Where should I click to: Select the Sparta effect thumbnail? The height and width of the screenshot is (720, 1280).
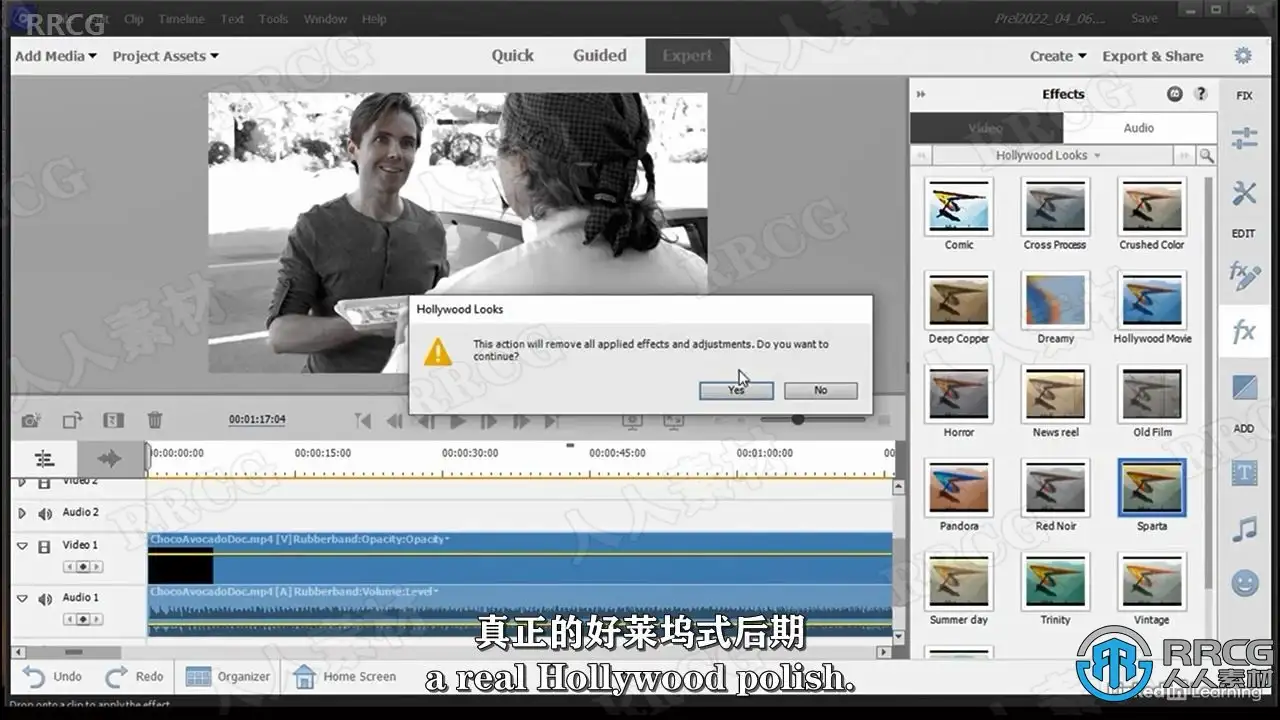[x=1151, y=488]
